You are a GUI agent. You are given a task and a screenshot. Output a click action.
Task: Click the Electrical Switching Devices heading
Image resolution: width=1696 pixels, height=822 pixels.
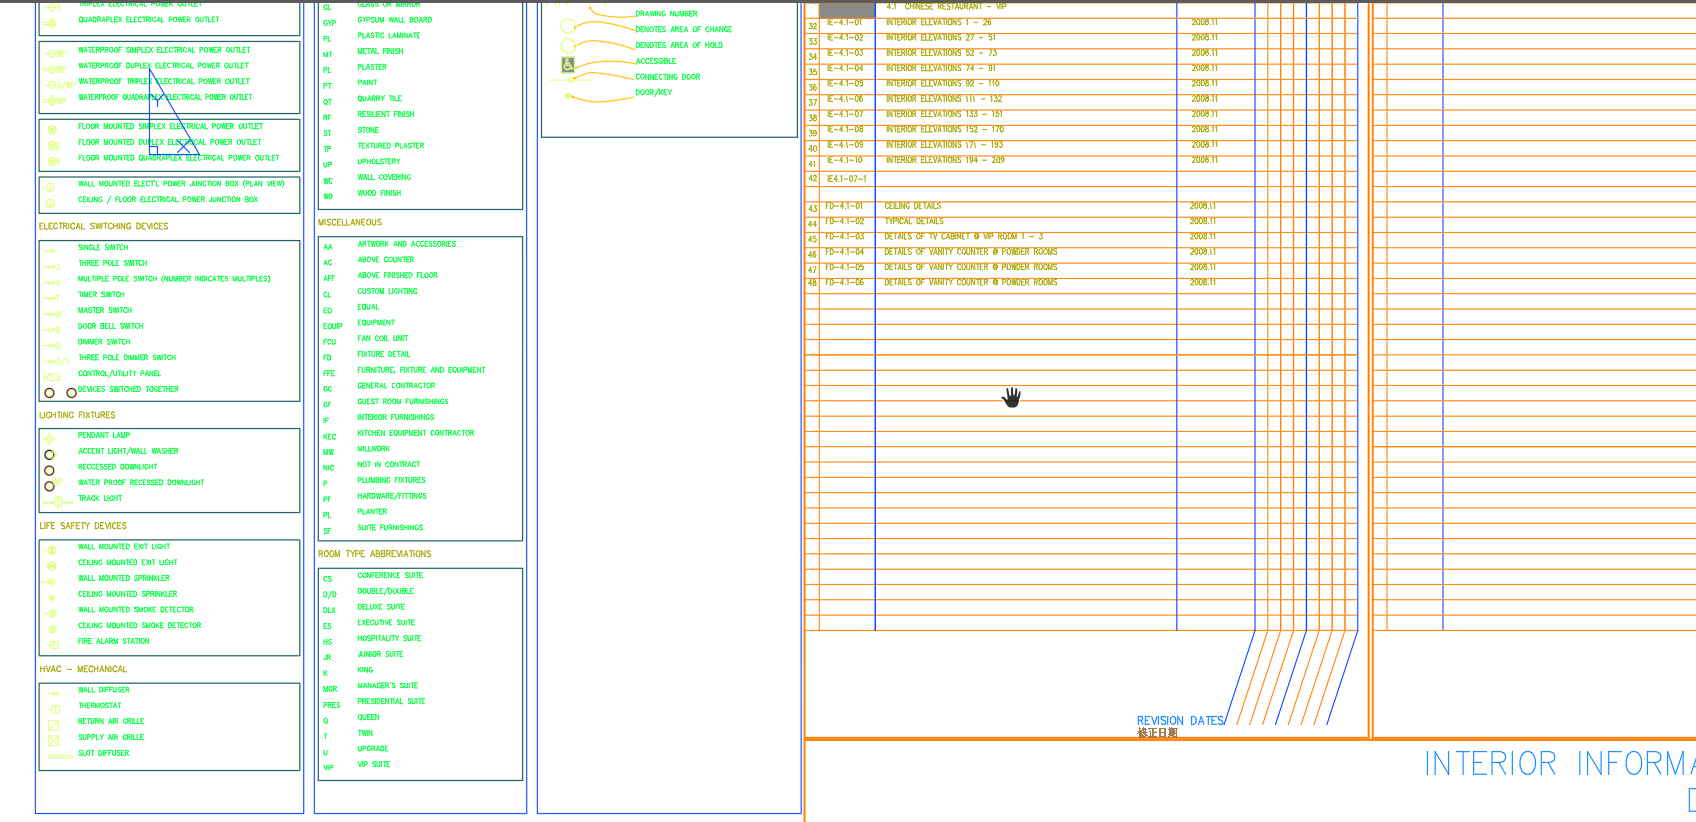(104, 227)
